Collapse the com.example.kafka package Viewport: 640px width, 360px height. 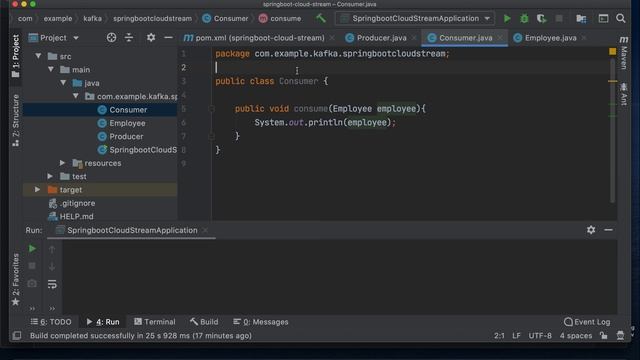76,96
